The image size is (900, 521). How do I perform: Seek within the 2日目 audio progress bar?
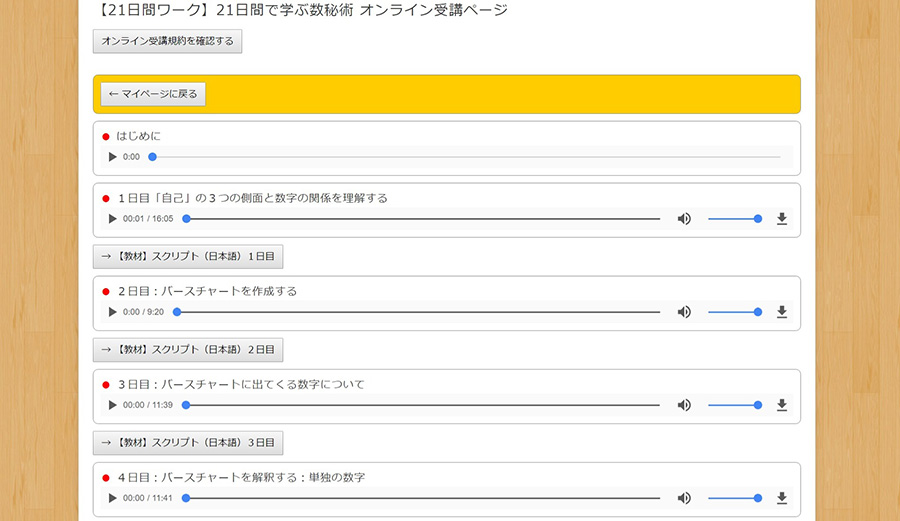(417, 312)
